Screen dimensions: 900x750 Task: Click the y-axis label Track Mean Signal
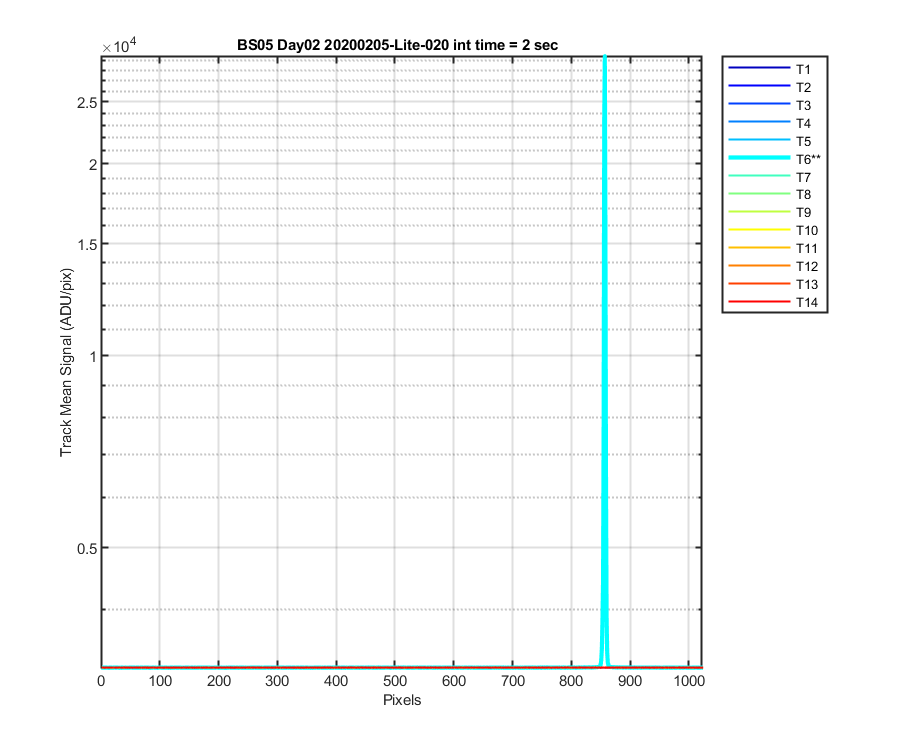[x=66, y=362]
